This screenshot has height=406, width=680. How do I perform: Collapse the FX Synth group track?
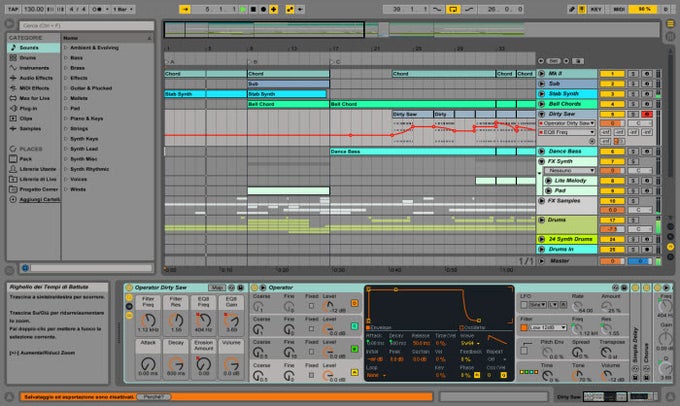[x=541, y=161]
